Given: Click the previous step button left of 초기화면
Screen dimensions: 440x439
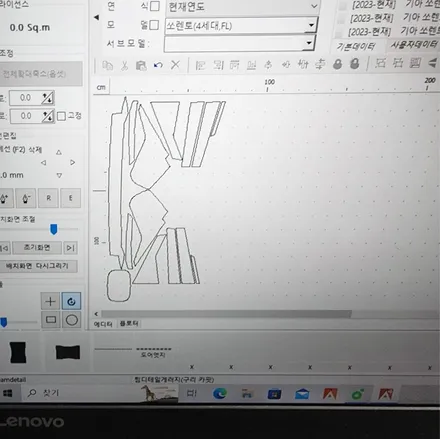Looking at the screenshot, I should pos(5,248).
